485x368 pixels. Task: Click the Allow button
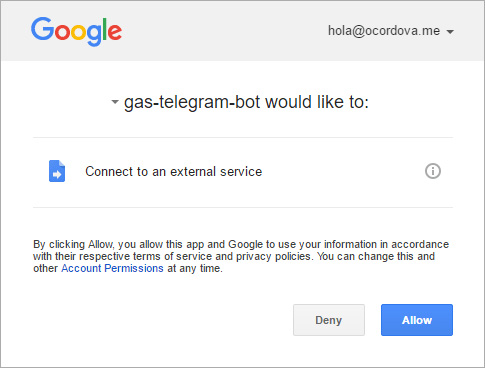[417, 320]
